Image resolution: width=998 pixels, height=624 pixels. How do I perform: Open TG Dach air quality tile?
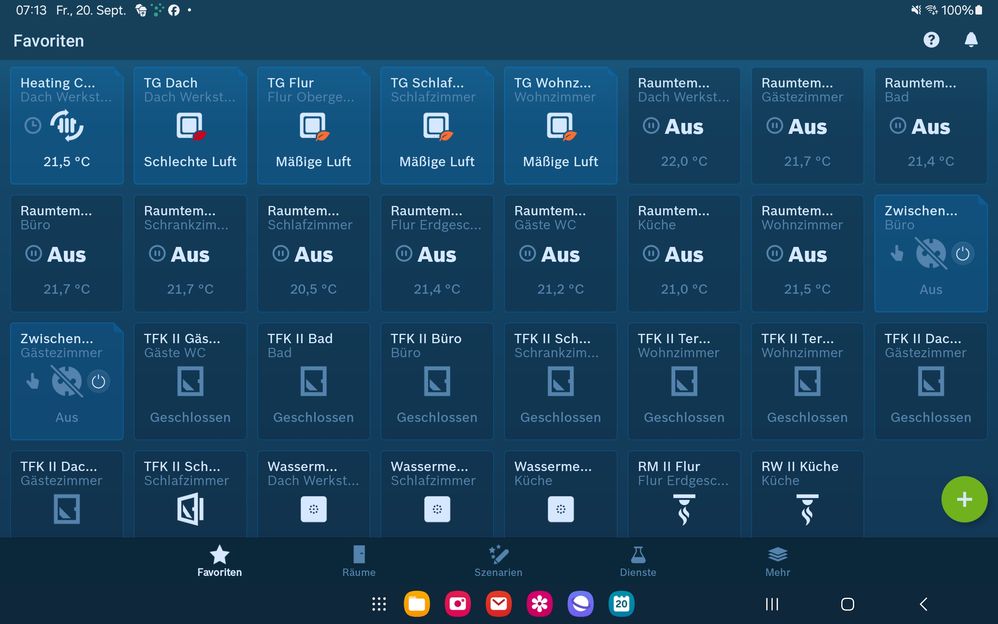pos(190,126)
